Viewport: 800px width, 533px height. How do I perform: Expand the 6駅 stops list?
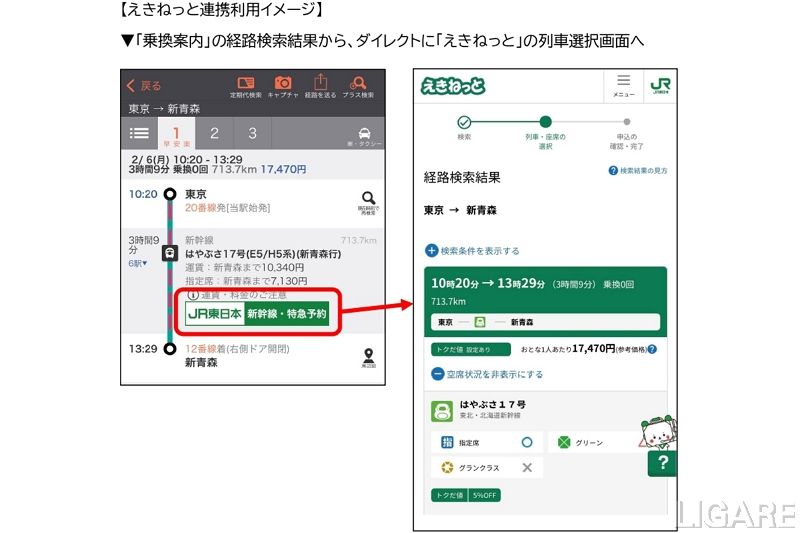click(137, 264)
